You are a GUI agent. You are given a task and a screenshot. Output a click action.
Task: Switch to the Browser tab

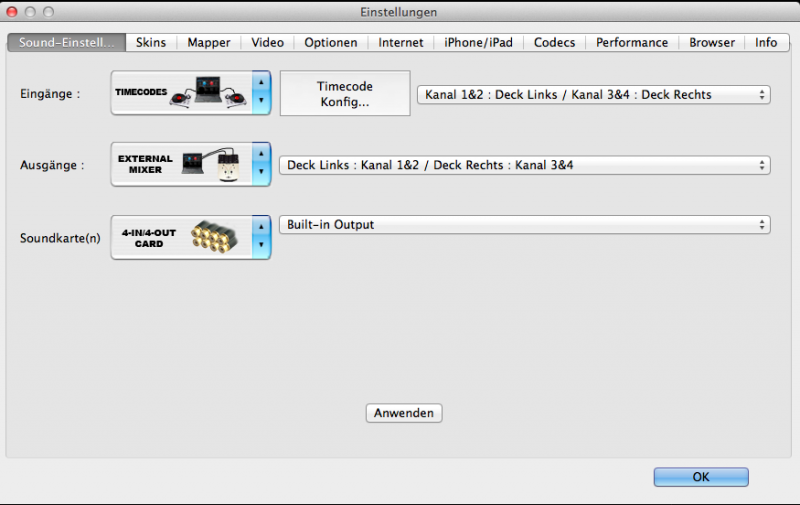(712, 42)
